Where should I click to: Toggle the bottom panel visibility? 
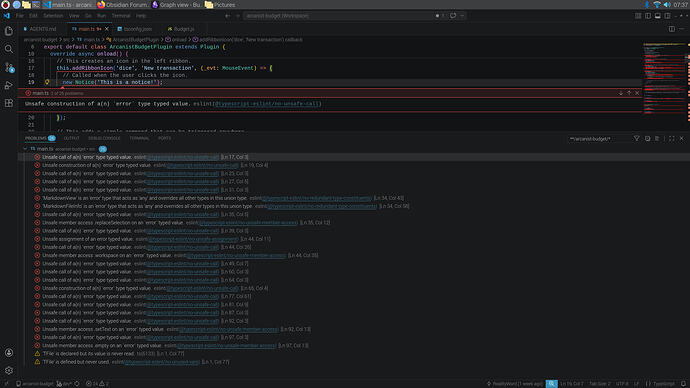pyautogui.click(x=657, y=16)
